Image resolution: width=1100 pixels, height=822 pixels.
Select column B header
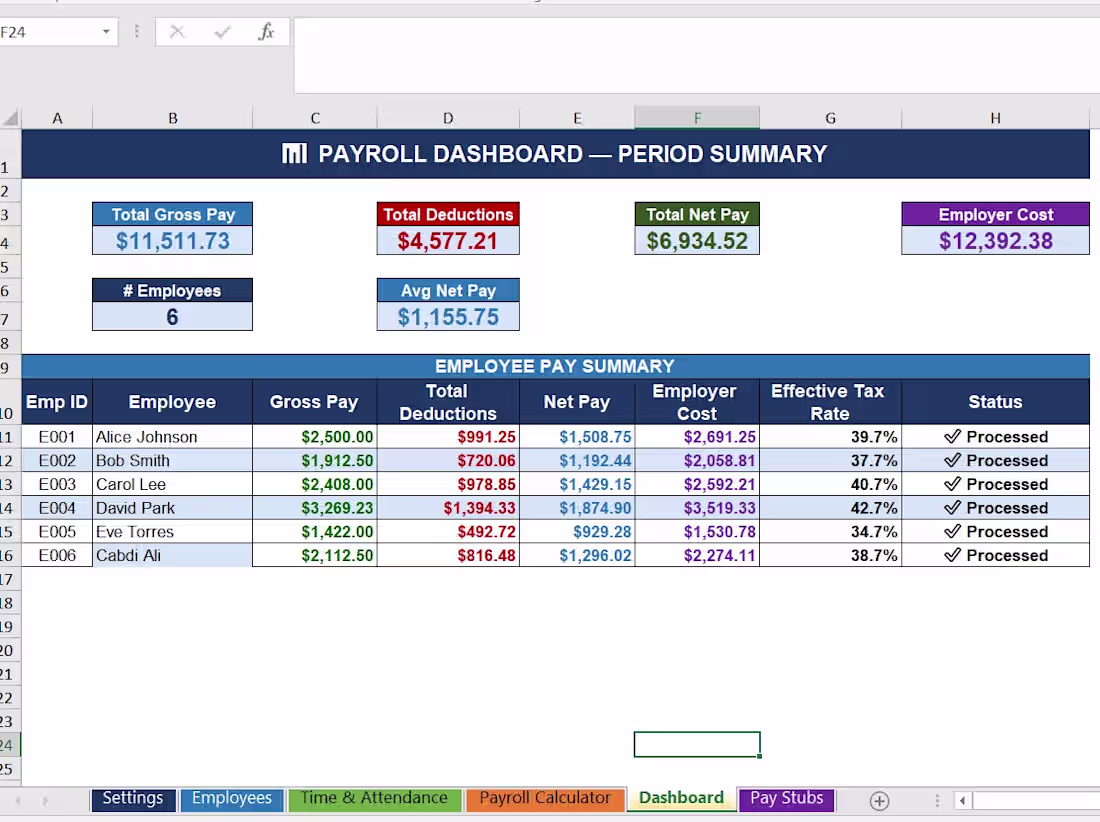173,118
